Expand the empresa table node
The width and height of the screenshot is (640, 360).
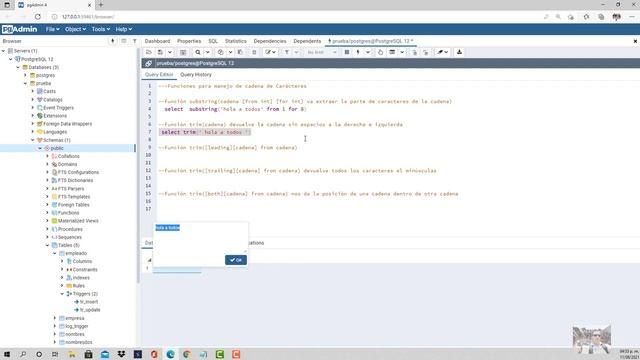pyautogui.click(x=55, y=318)
